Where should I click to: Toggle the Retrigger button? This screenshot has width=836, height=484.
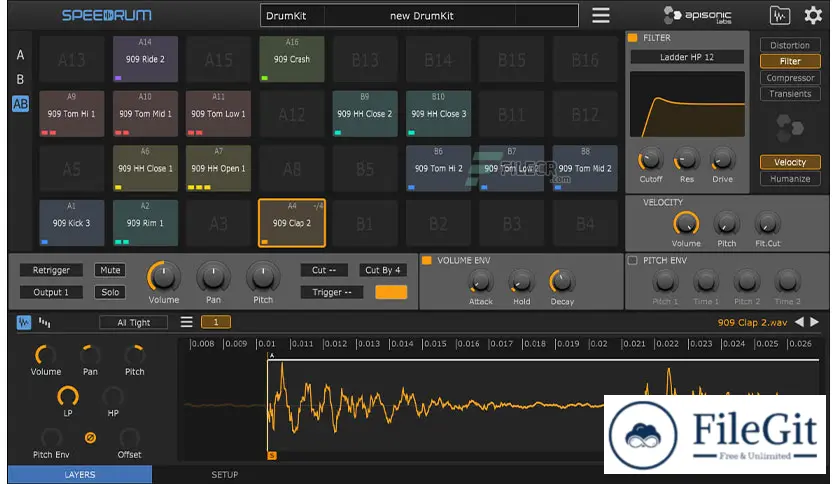coord(51,270)
